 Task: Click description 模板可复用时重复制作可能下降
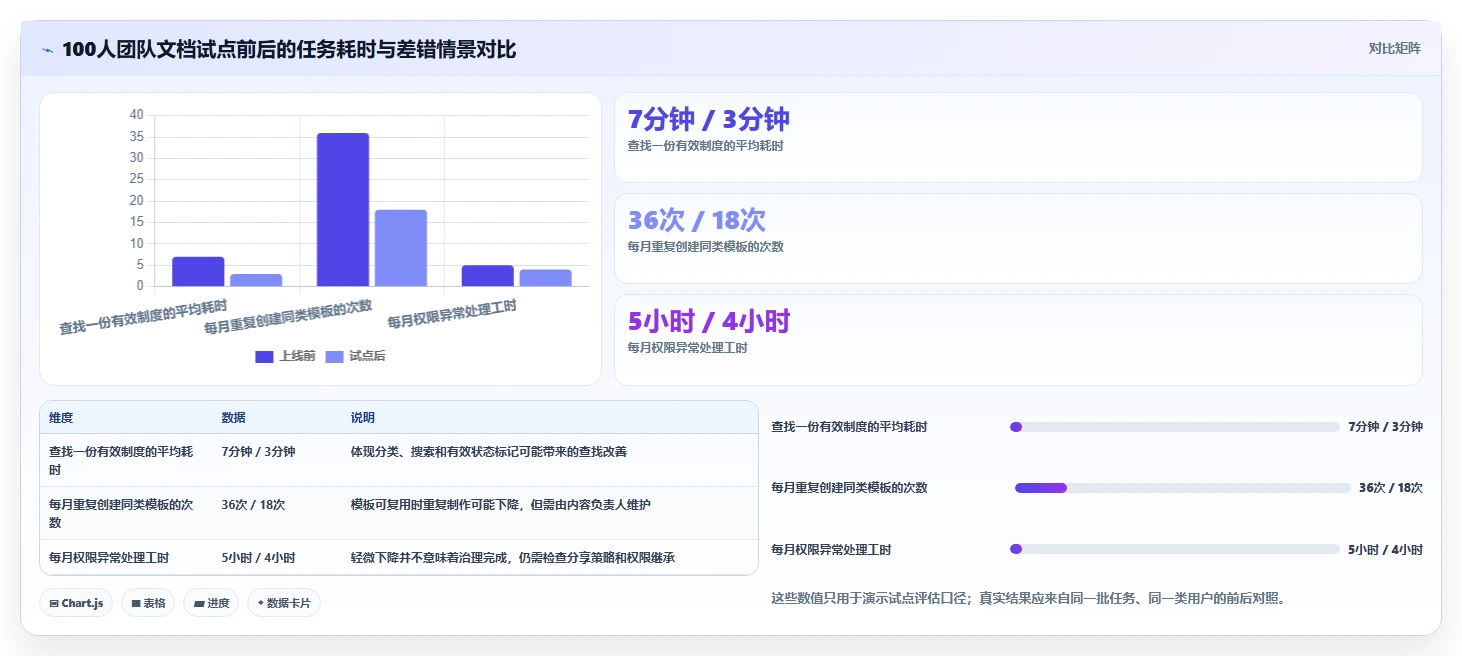tap(501, 505)
